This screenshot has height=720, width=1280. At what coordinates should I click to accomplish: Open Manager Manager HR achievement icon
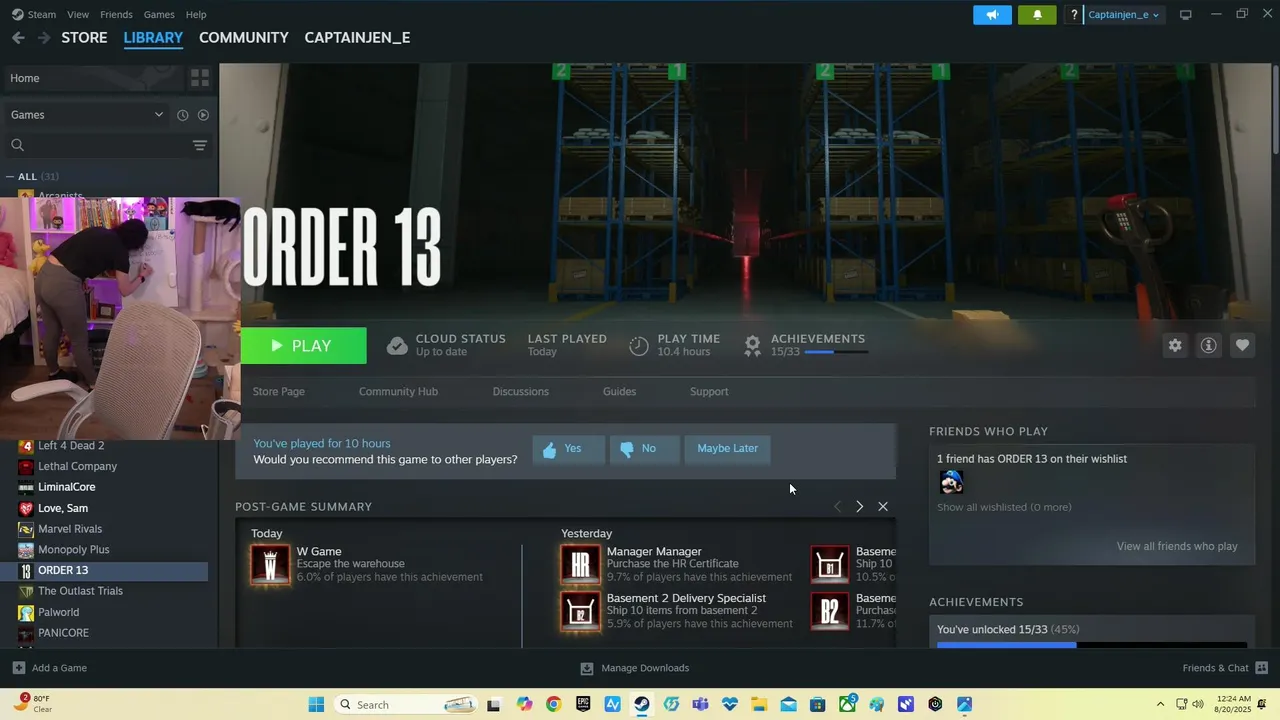click(x=580, y=565)
